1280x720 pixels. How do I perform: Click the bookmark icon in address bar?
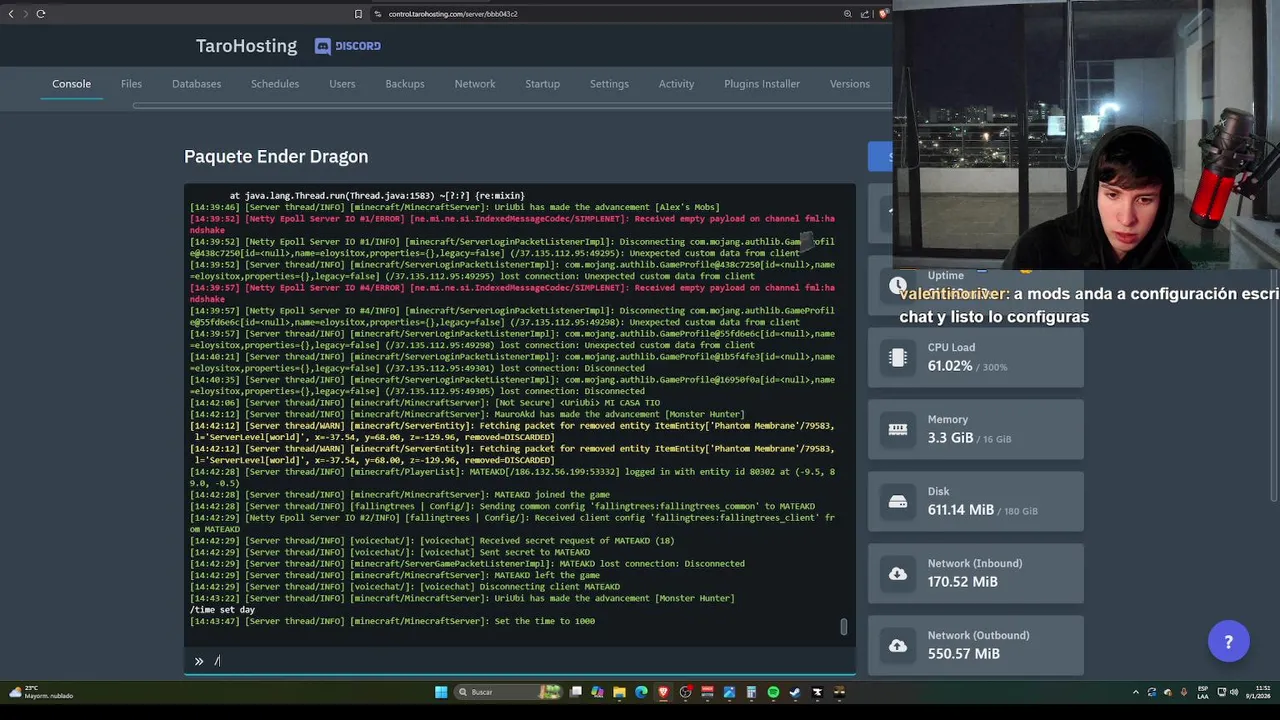(x=358, y=14)
